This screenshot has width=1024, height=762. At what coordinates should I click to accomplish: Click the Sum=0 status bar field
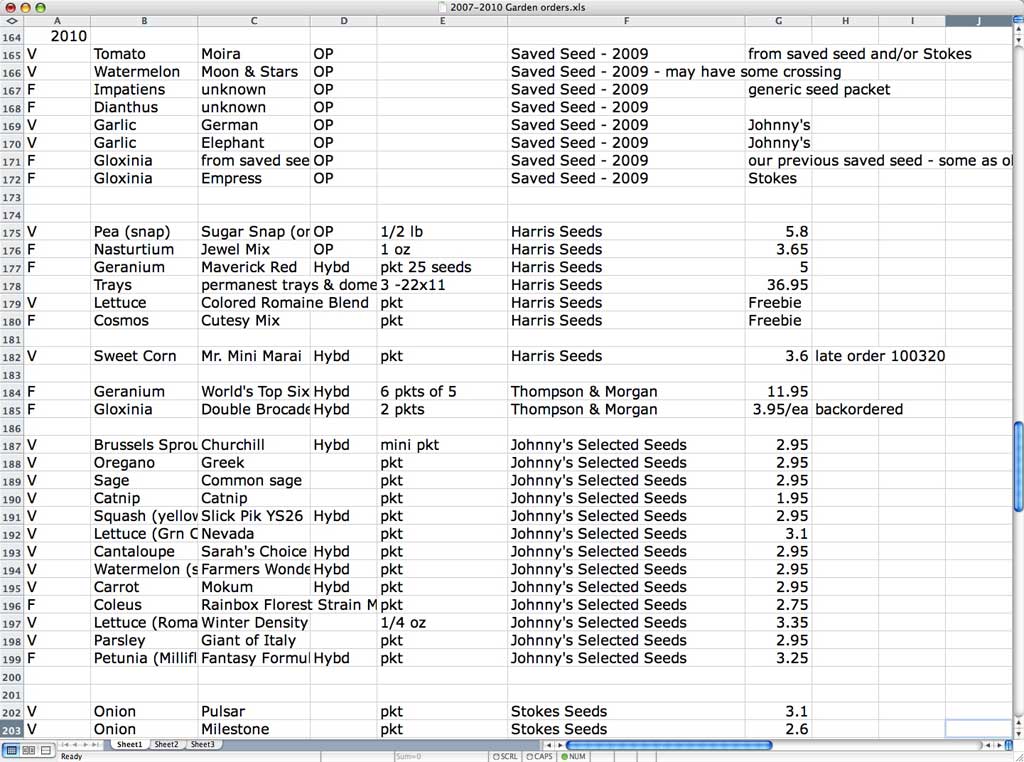click(x=408, y=757)
